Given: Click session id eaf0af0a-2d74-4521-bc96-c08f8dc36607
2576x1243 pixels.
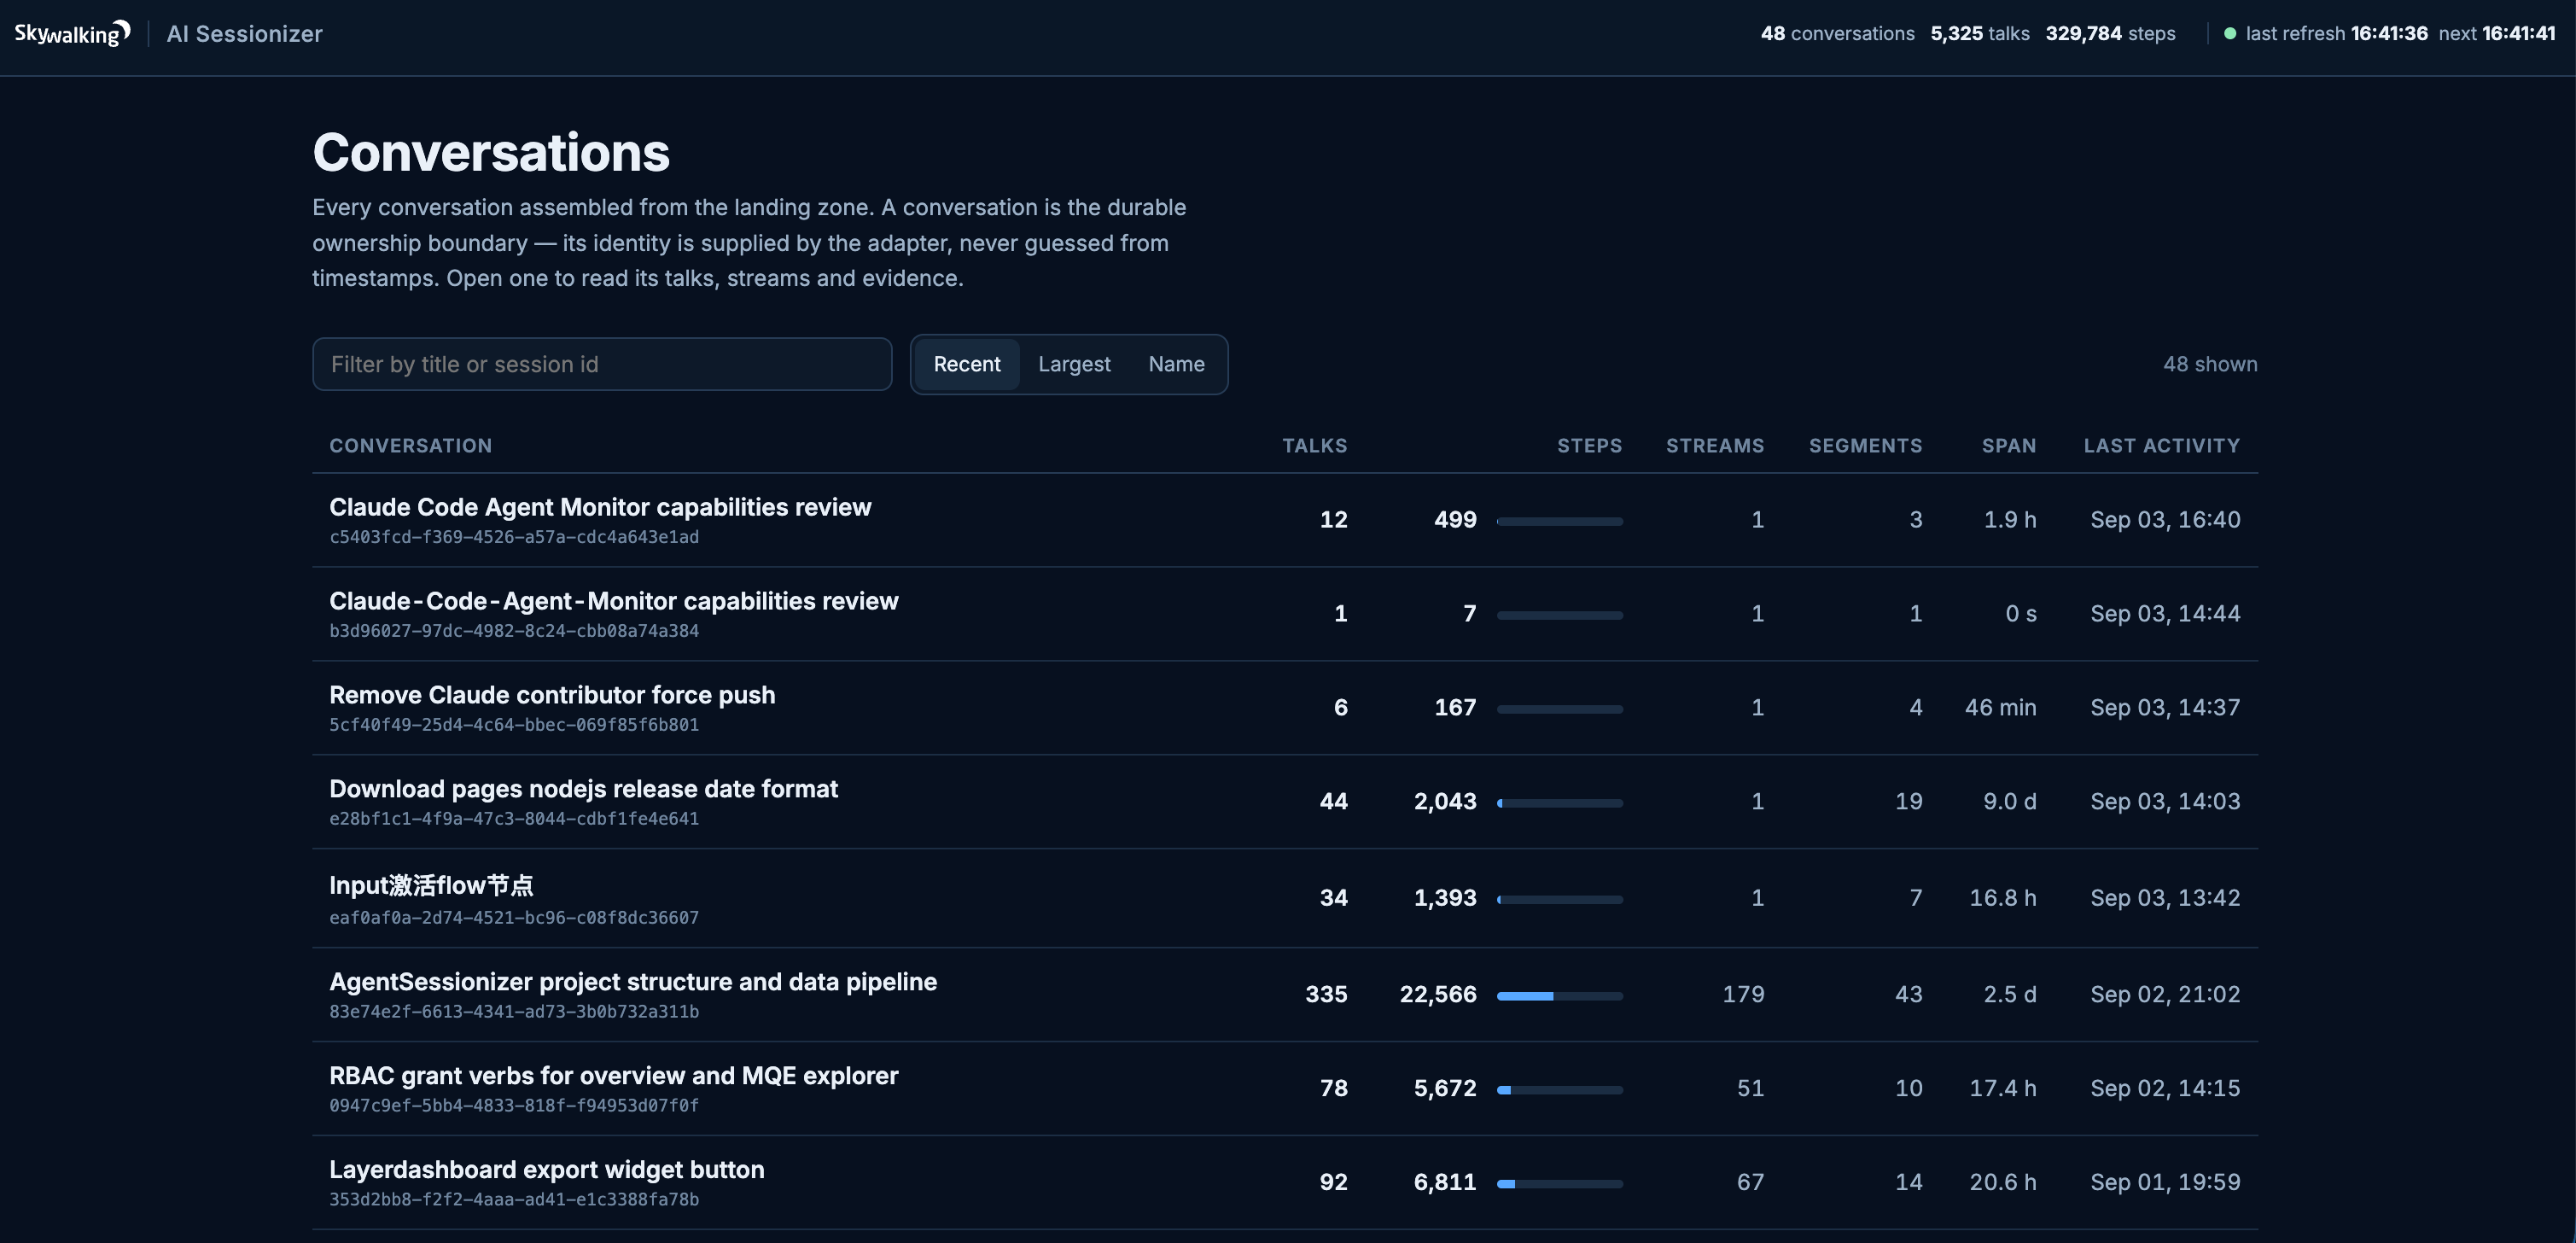Looking at the screenshot, I should tap(514, 918).
